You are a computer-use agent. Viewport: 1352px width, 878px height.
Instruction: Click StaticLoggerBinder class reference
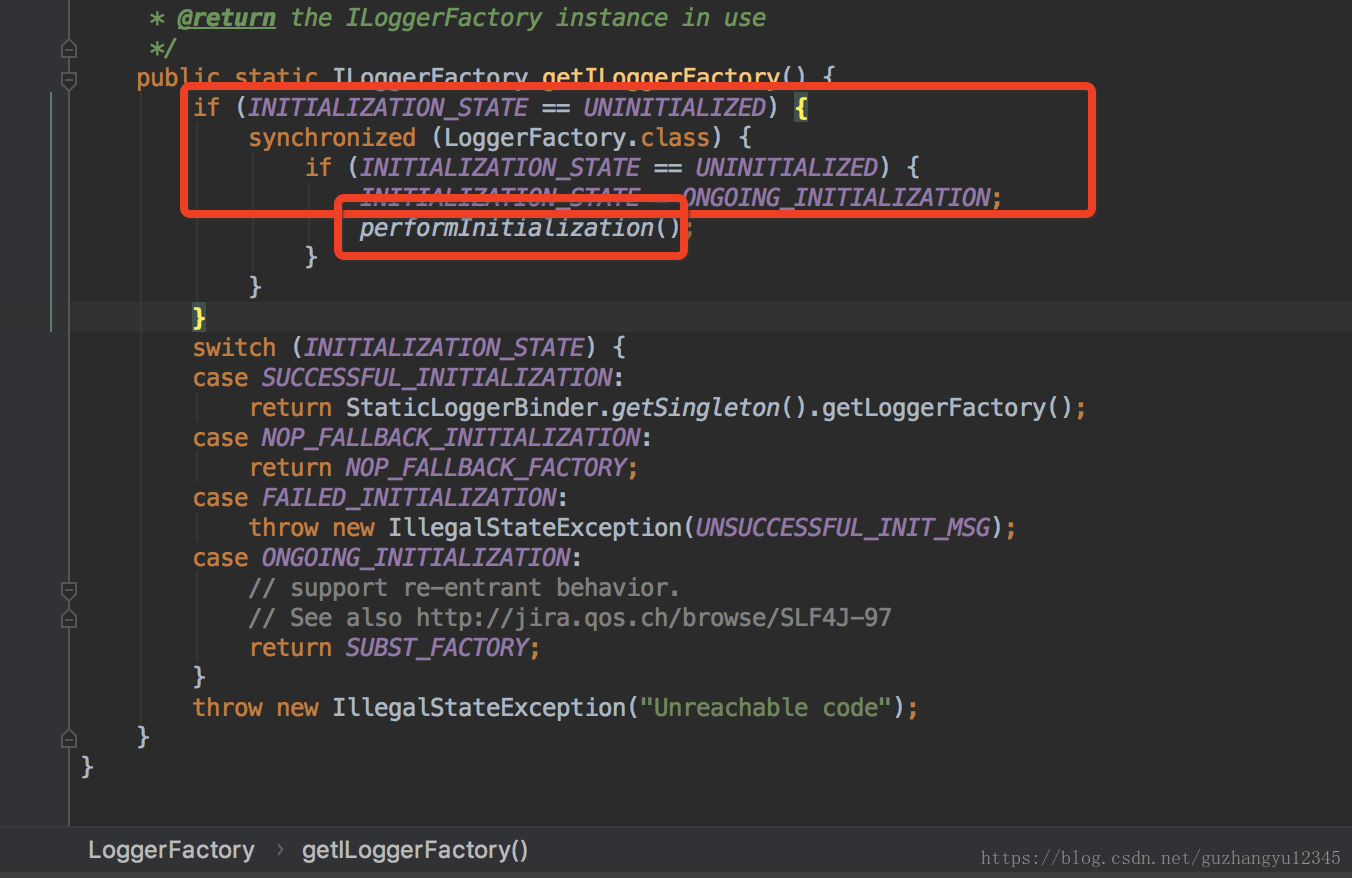coord(472,408)
